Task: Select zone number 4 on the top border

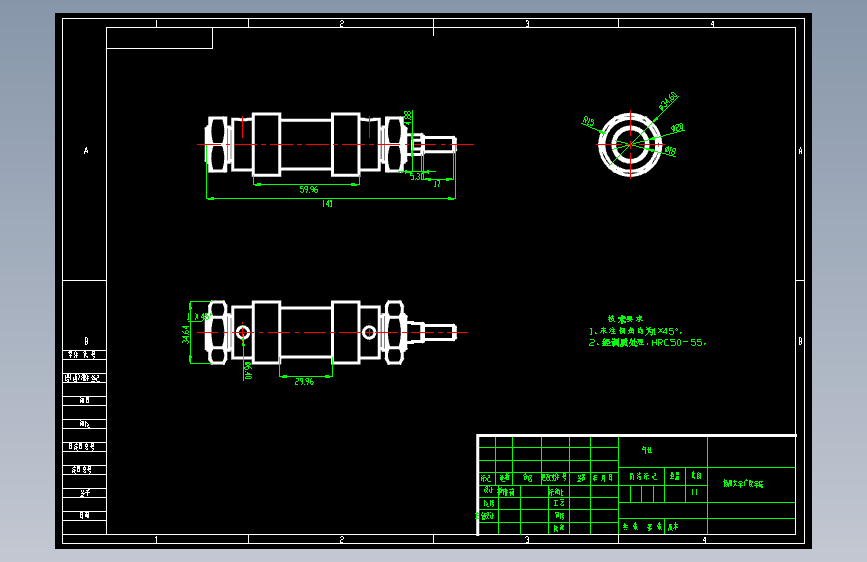Action: (712, 23)
